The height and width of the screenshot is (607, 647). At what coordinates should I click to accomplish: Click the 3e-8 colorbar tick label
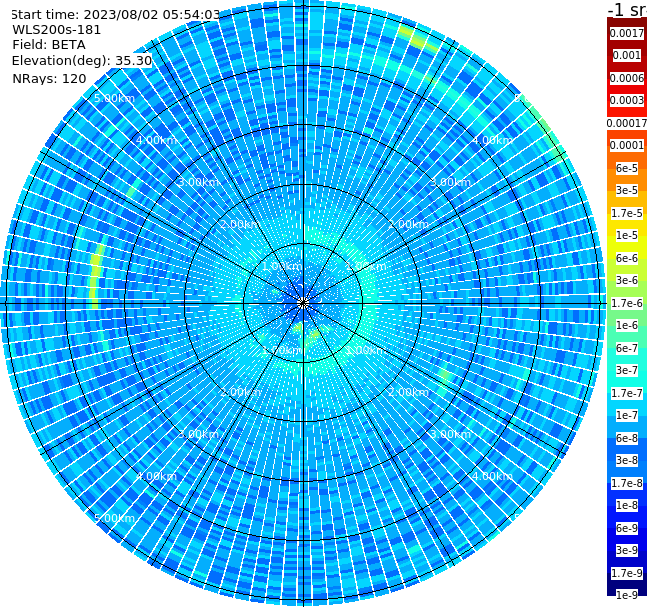point(627,460)
